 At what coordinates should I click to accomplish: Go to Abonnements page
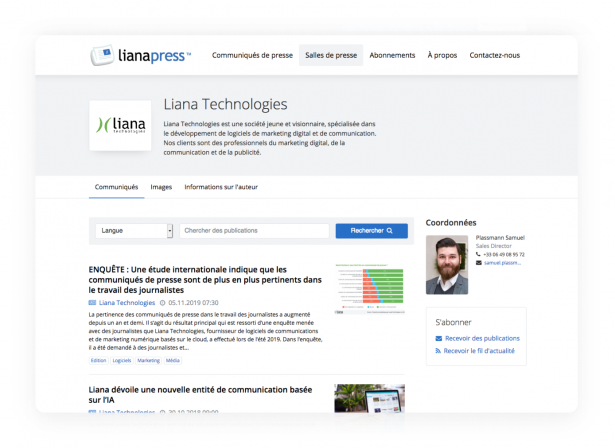[x=392, y=55]
